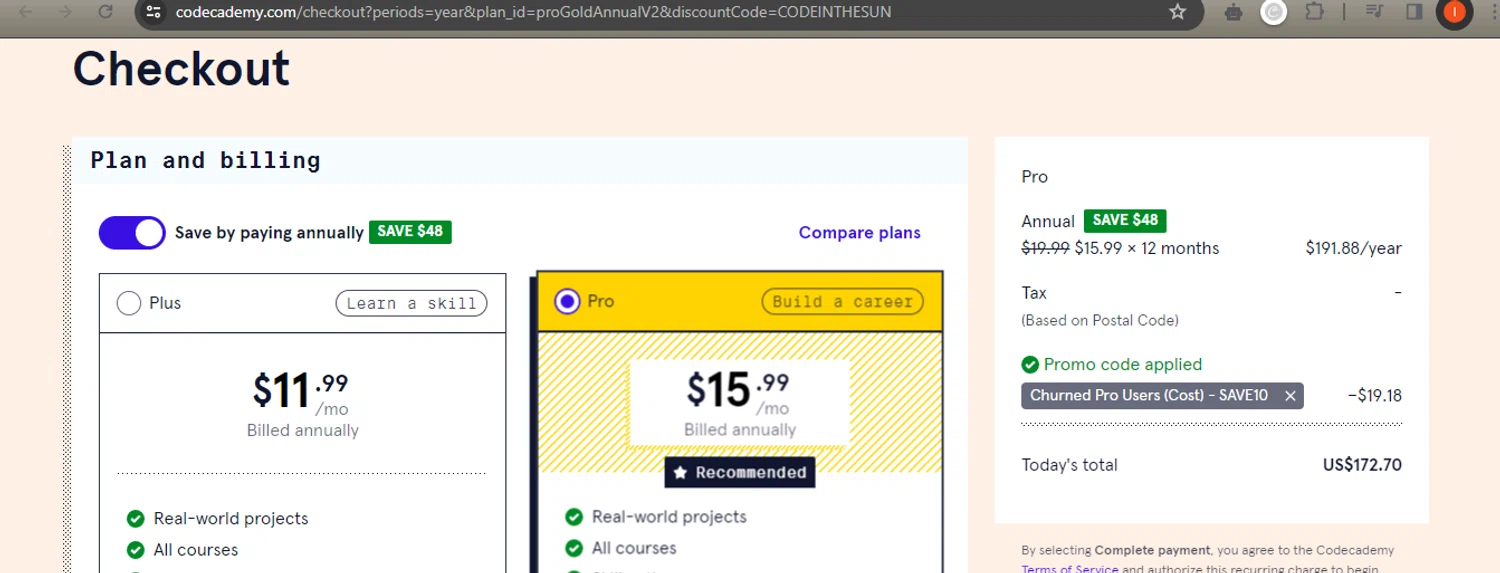Select the Plus plan radio button
Image resolution: width=1500 pixels, height=573 pixels.
tap(128, 303)
